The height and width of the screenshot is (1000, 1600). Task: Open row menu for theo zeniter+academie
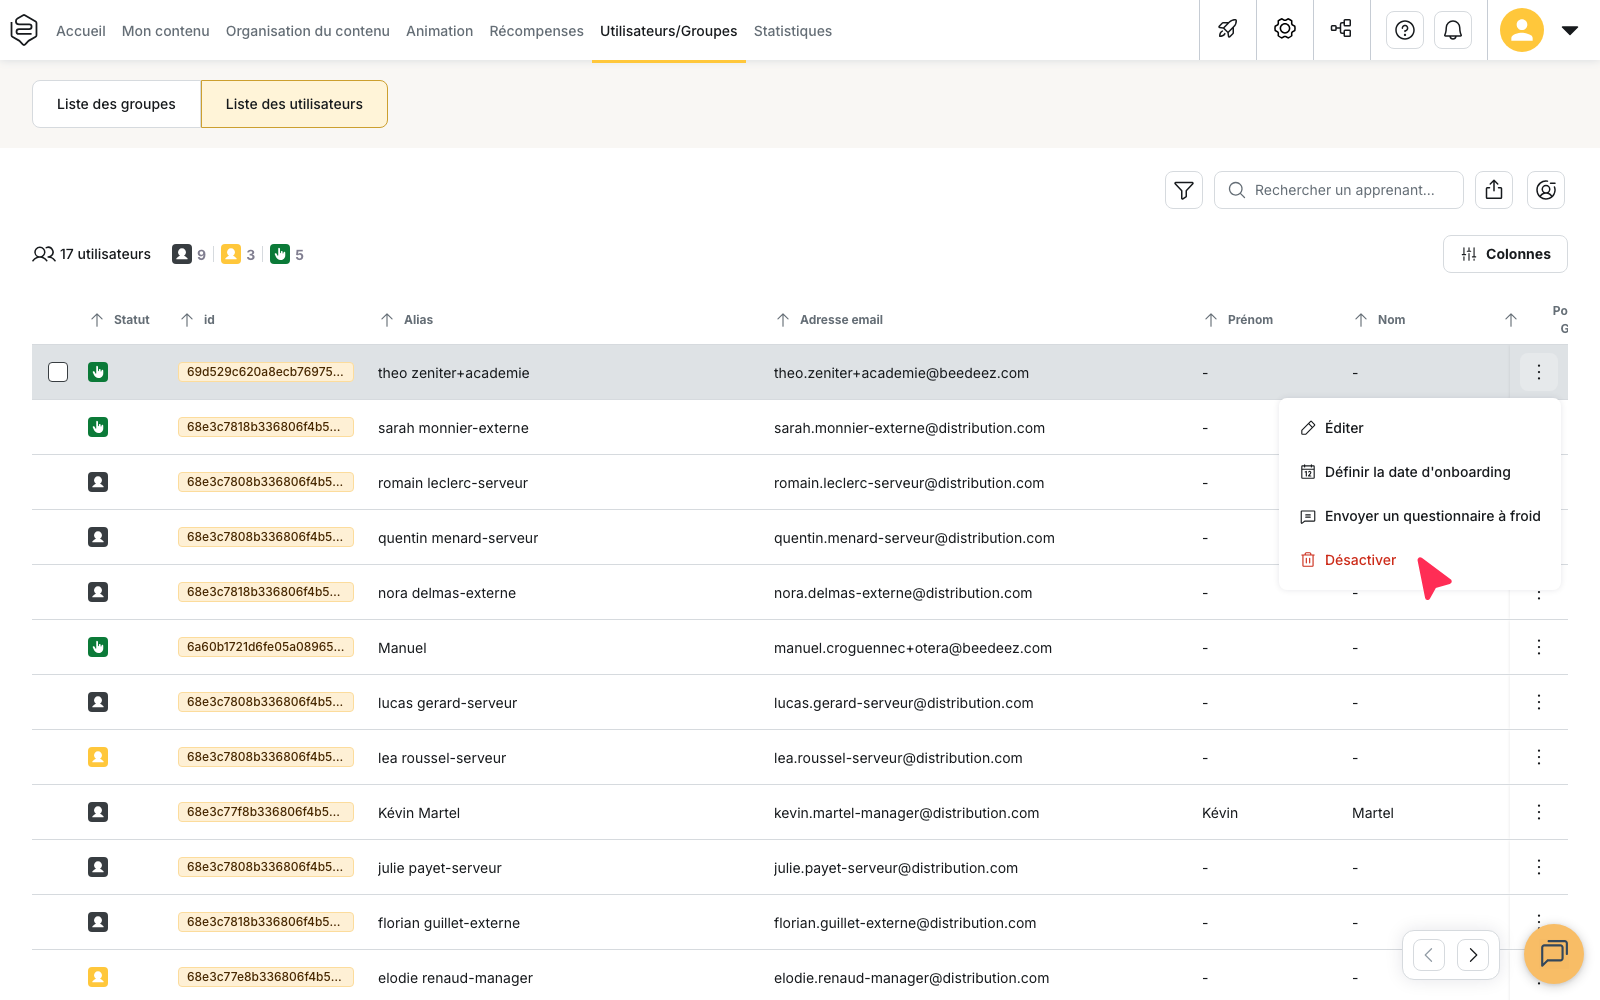pyautogui.click(x=1539, y=372)
